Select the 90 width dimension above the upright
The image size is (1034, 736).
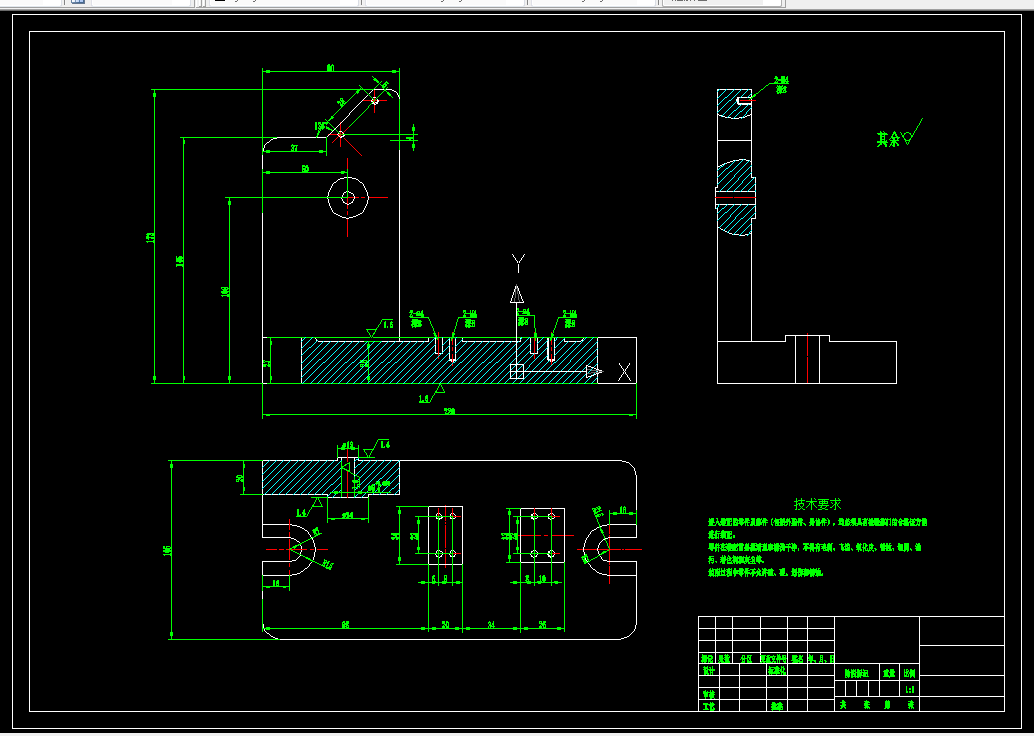(330, 68)
